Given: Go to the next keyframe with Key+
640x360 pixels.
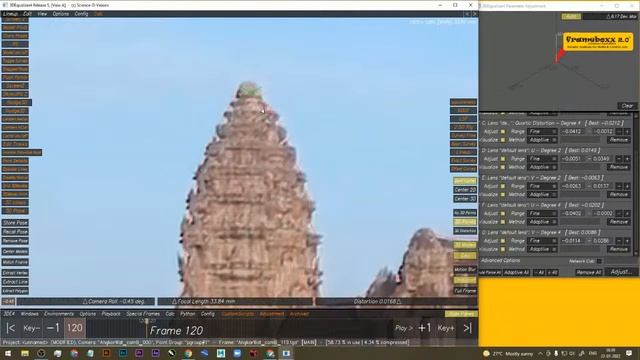Looking at the screenshot, I should (x=446, y=328).
